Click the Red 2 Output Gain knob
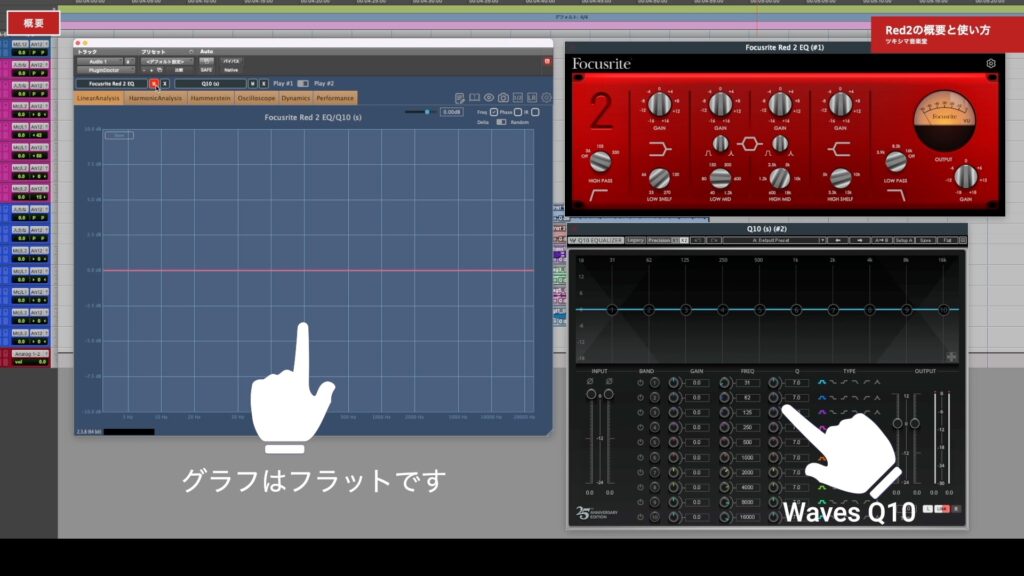The height and width of the screenshot is (576, 1024). 965,176
